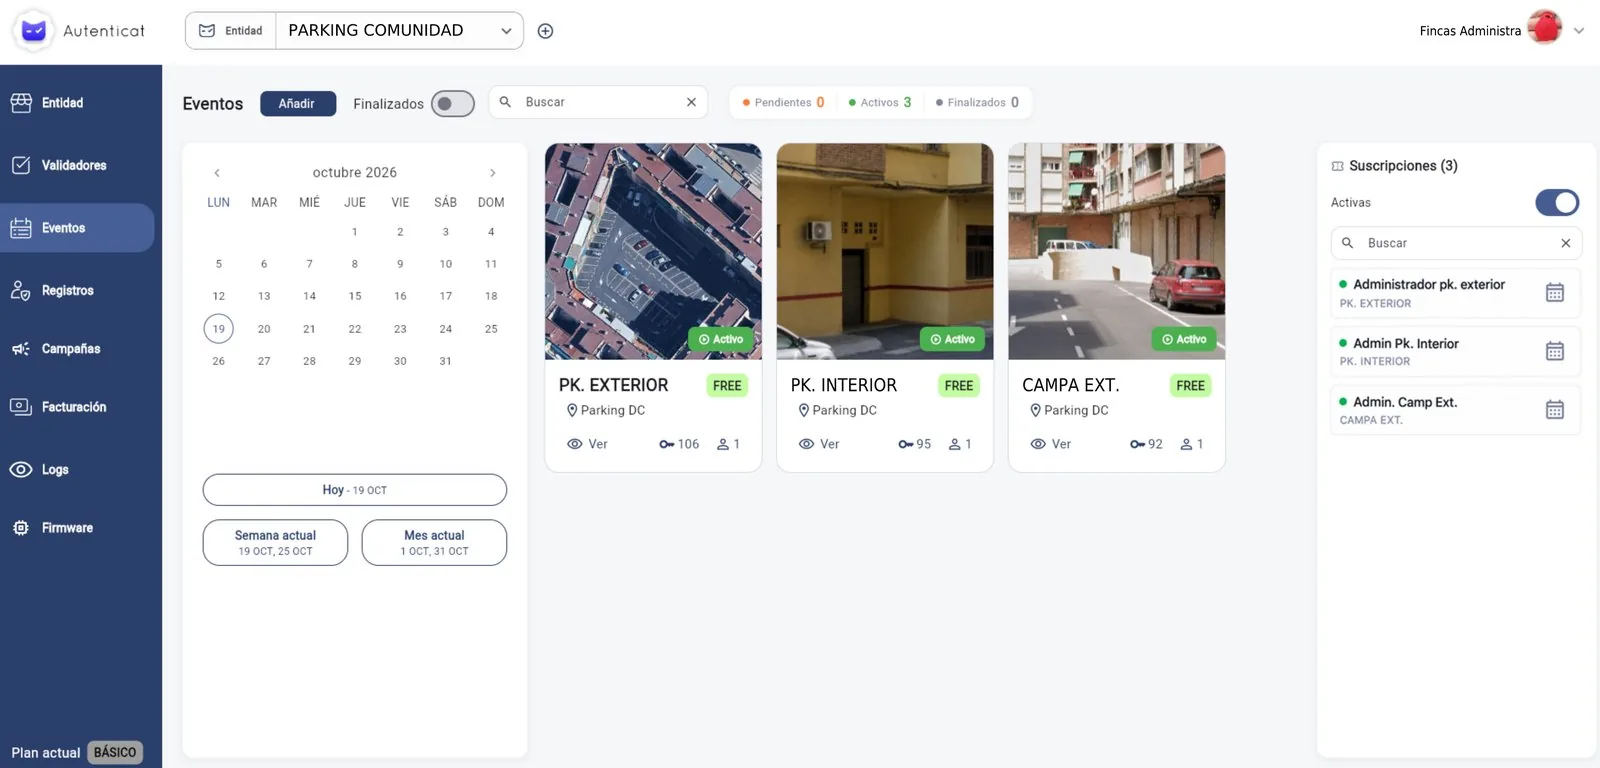Screen dimensions: 1600x768
Task: Open calendar for Administrador pk. exterior subscription
Action: point(1555,293)
